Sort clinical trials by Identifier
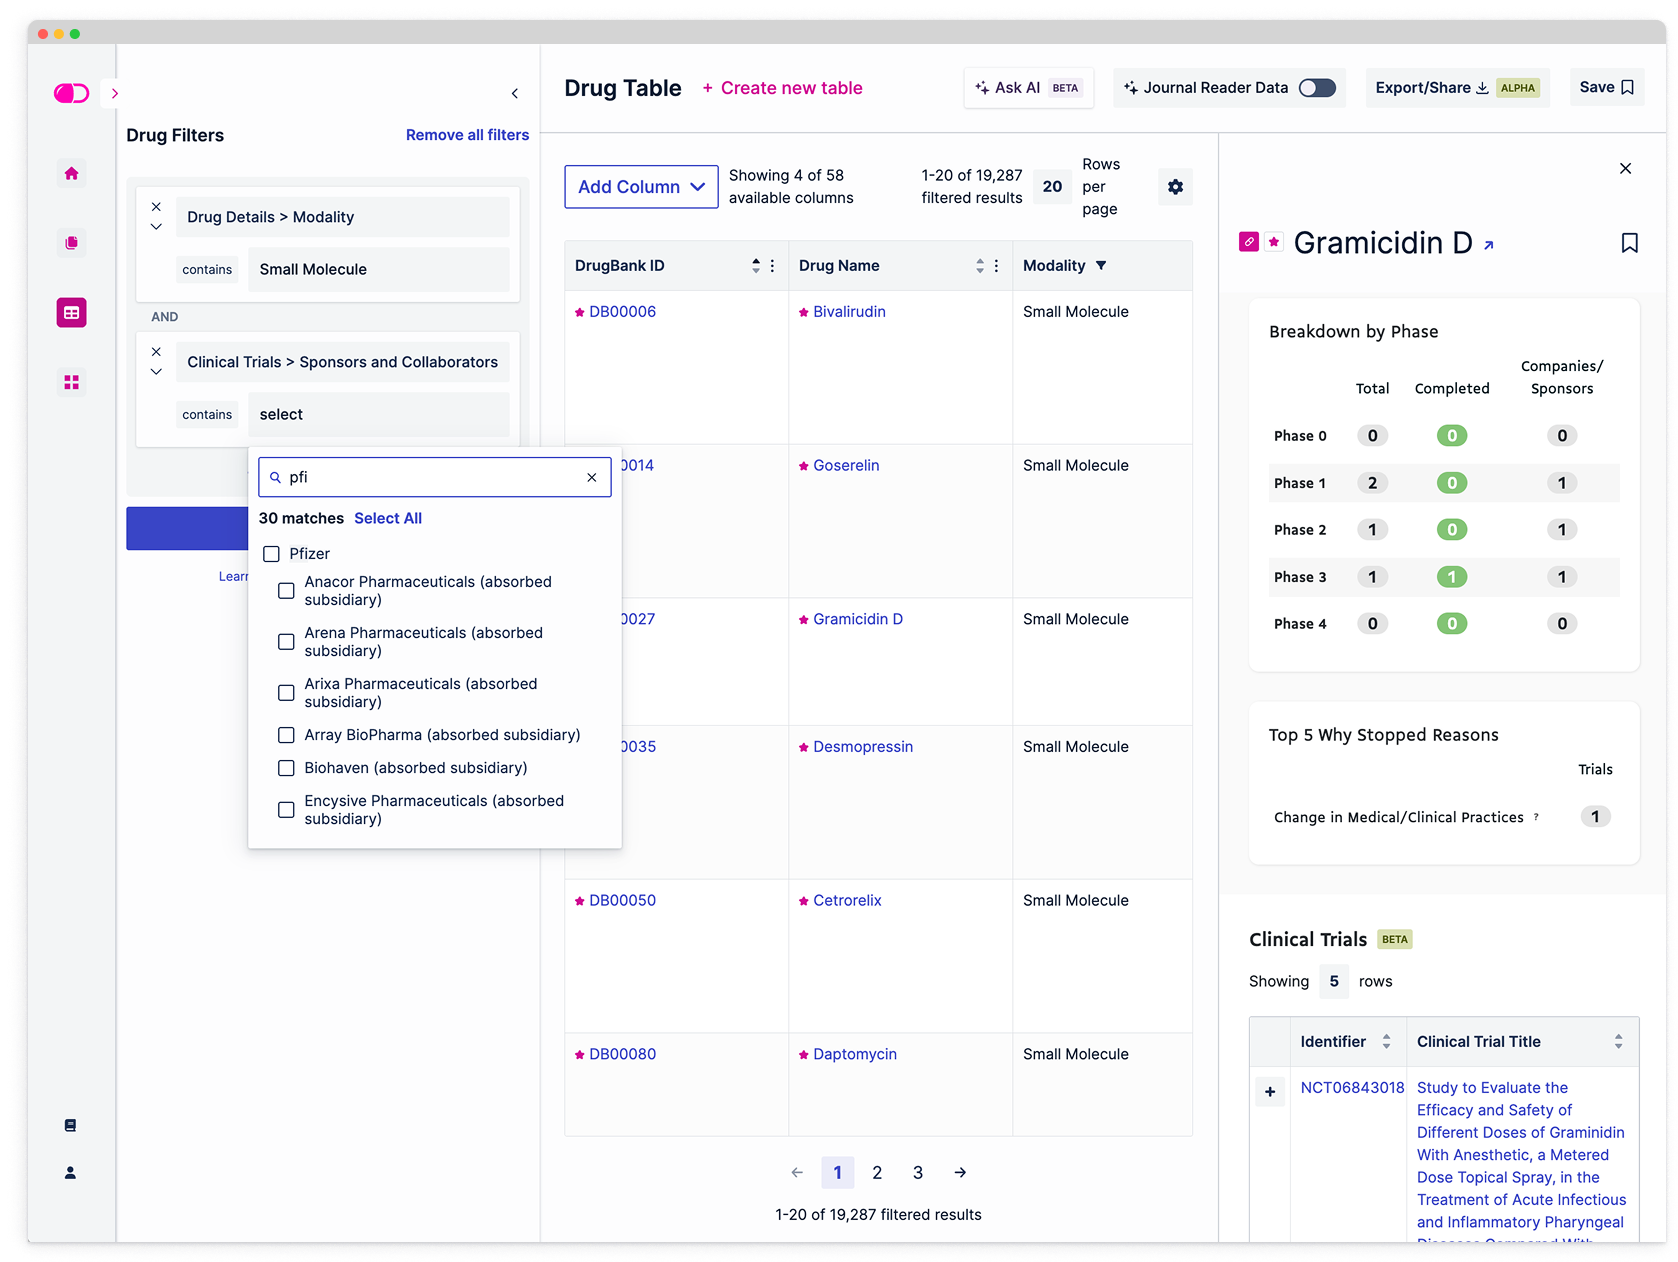The width and height of the screenshot is (1678, 1262). [x=1386, y=1042]
